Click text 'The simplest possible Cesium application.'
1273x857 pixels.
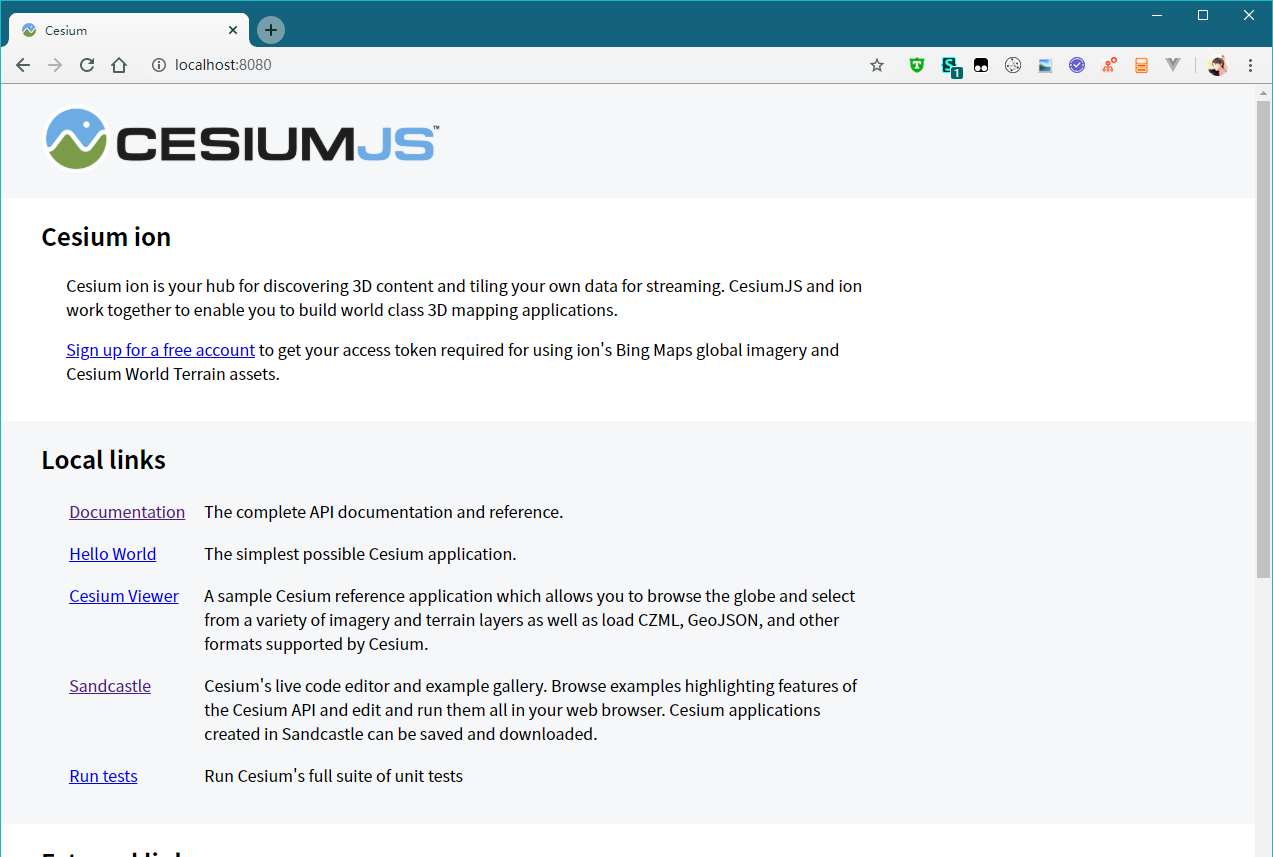coord(360,554)
